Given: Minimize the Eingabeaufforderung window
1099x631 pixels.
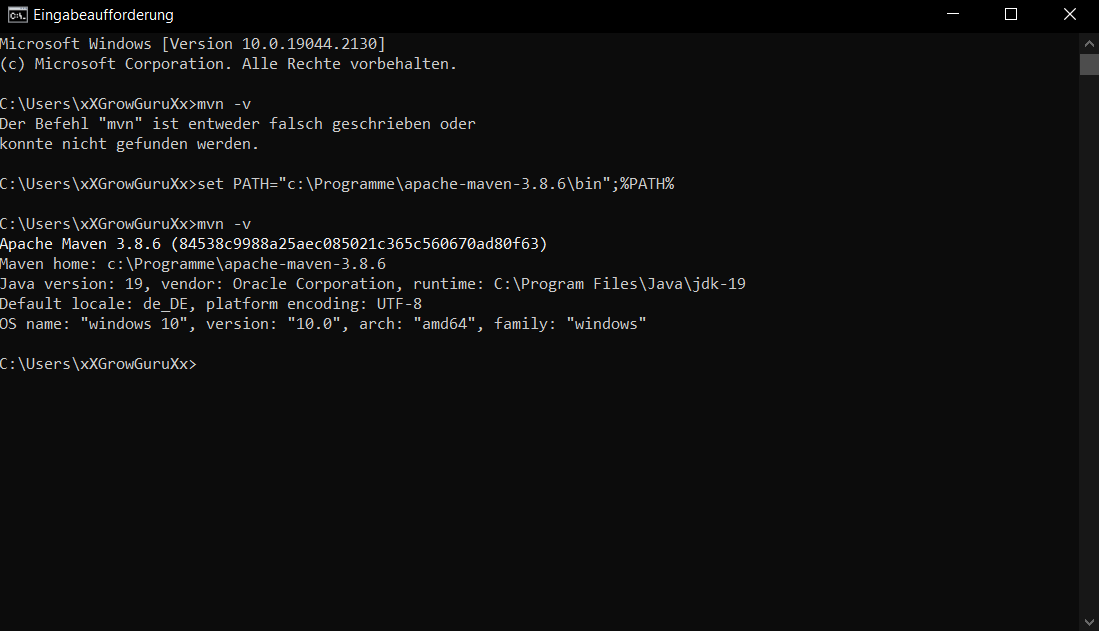Looking at the screenshot, I should [953, 14].
